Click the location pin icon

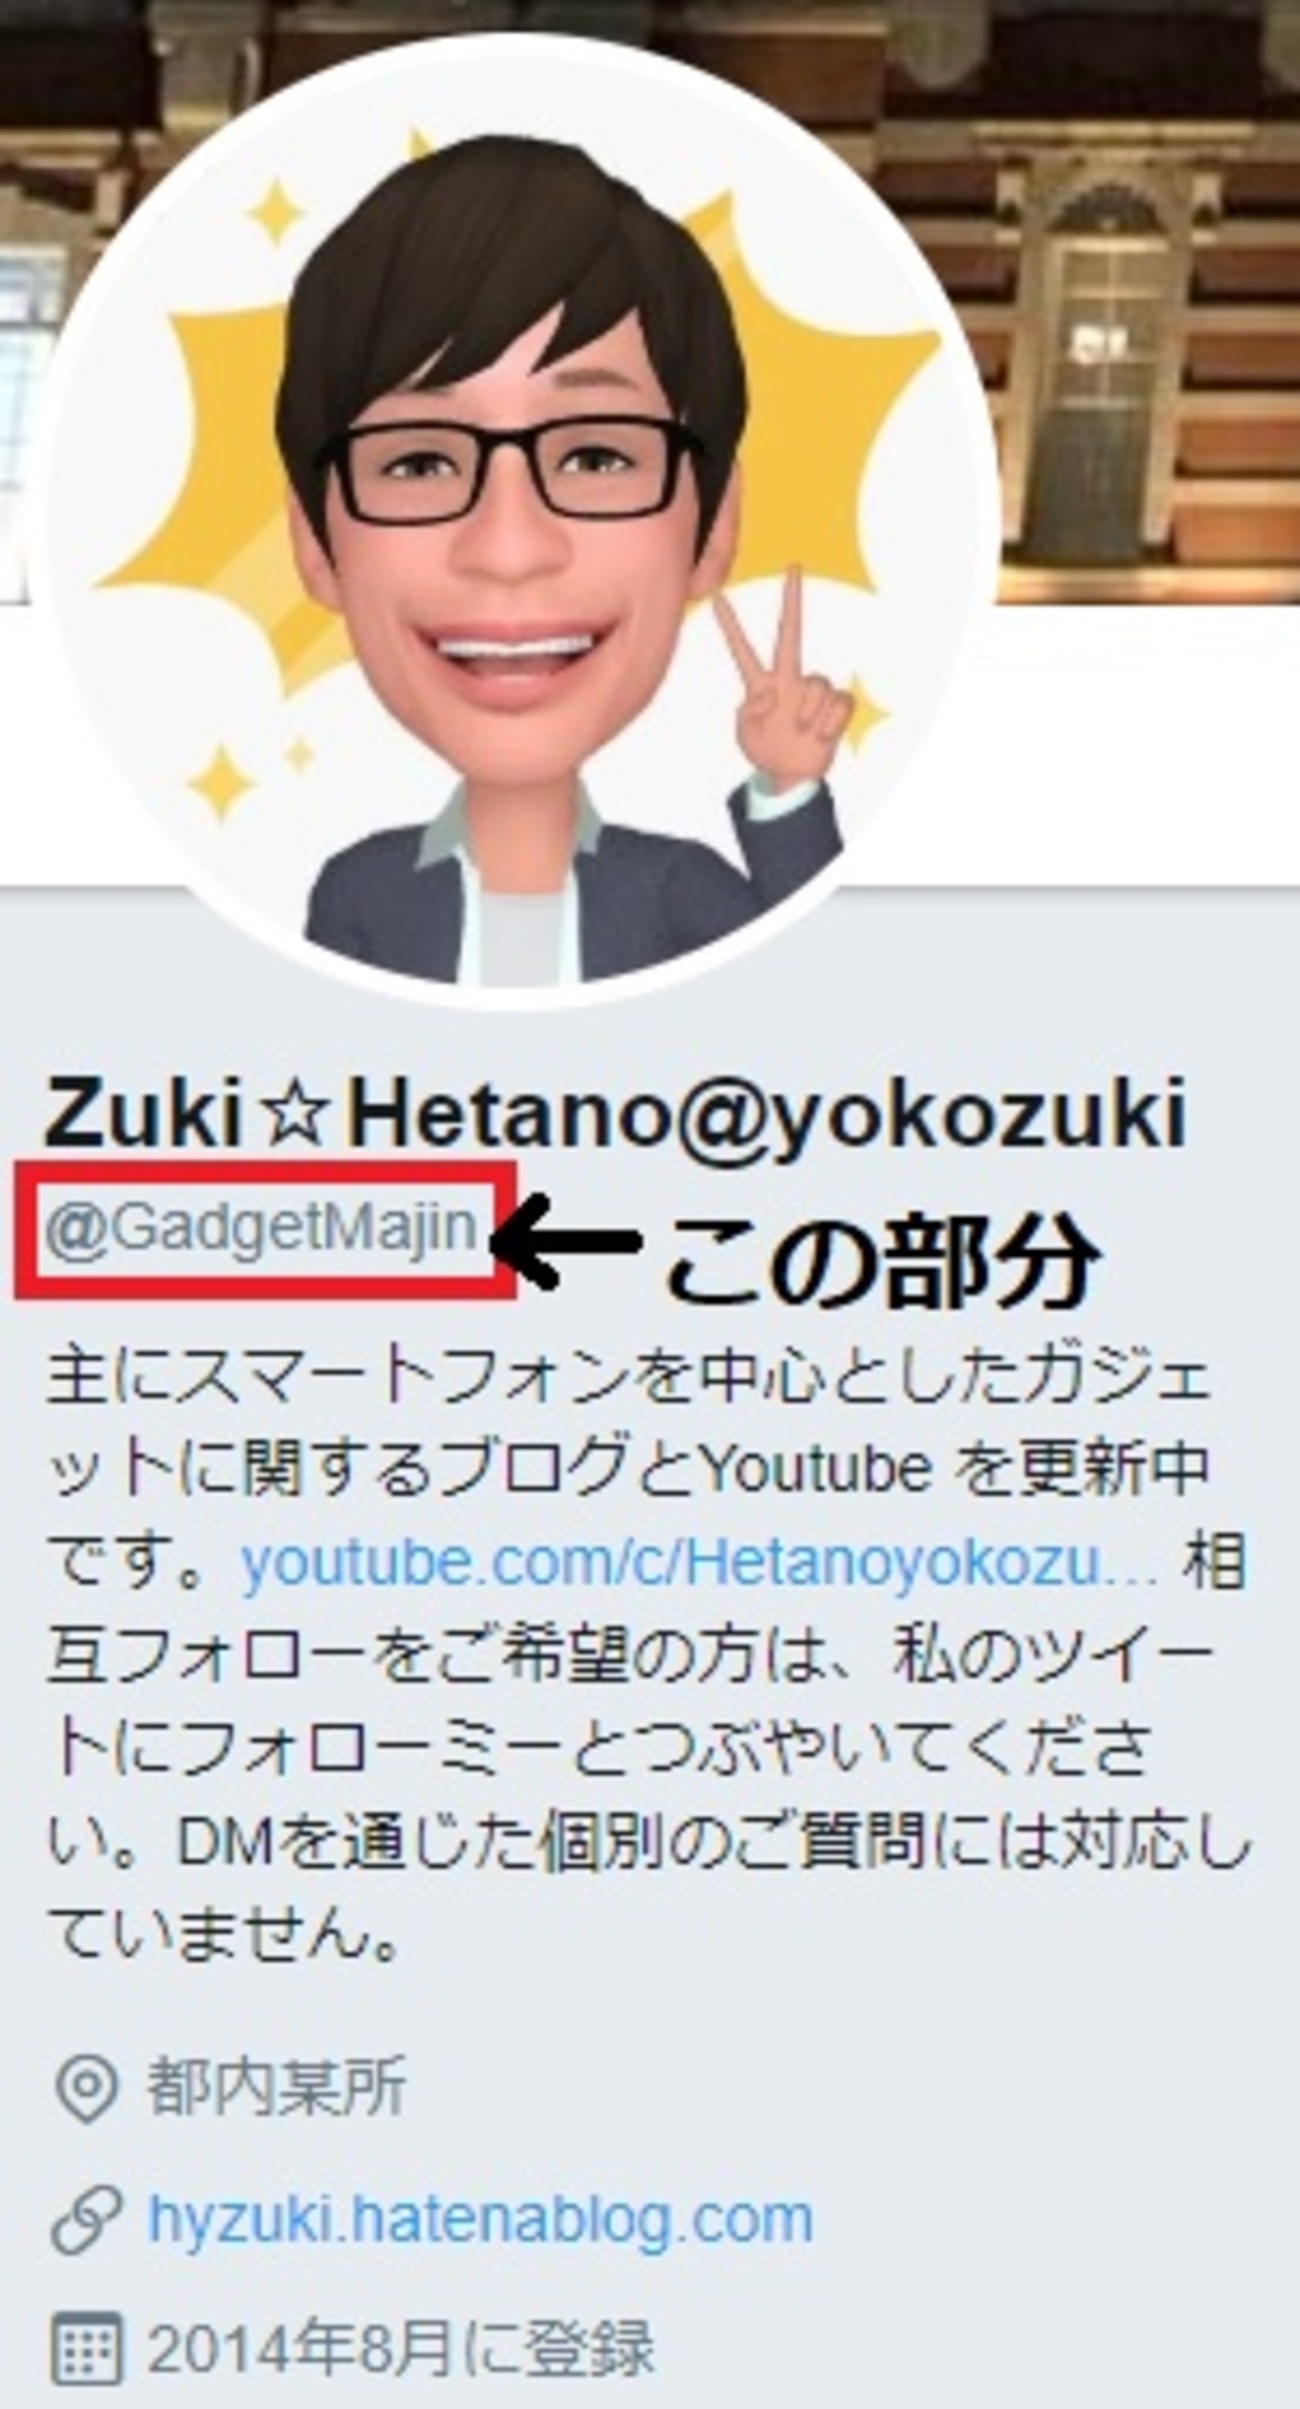tap(86, 2087)
